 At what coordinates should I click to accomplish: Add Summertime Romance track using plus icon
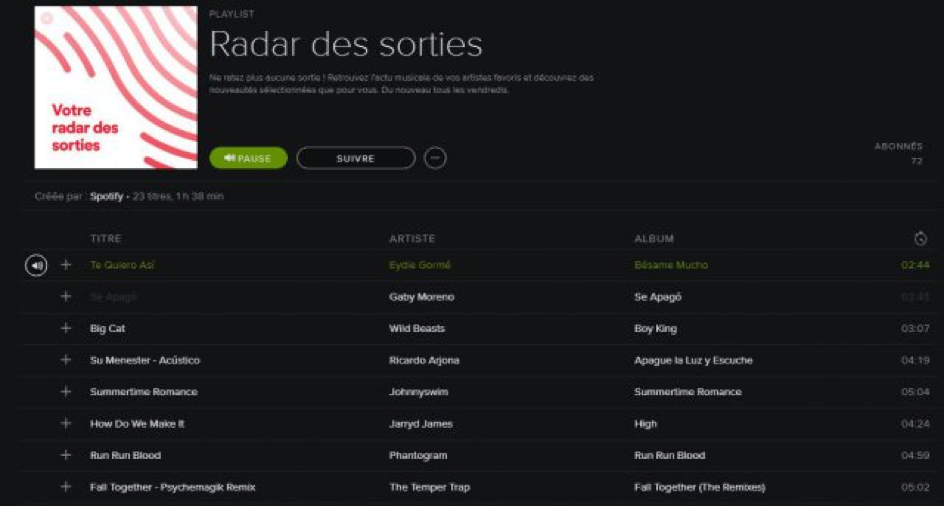pyautogui.click(x=66, y=392)
